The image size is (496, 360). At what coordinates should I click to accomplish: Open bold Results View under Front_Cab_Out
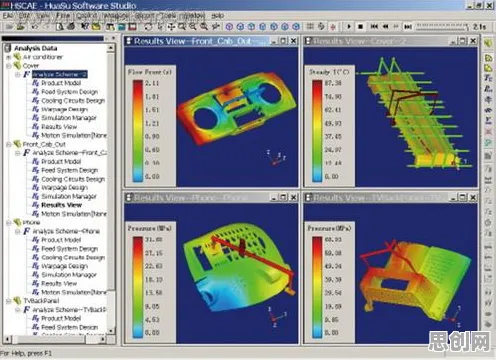[61, 205]
